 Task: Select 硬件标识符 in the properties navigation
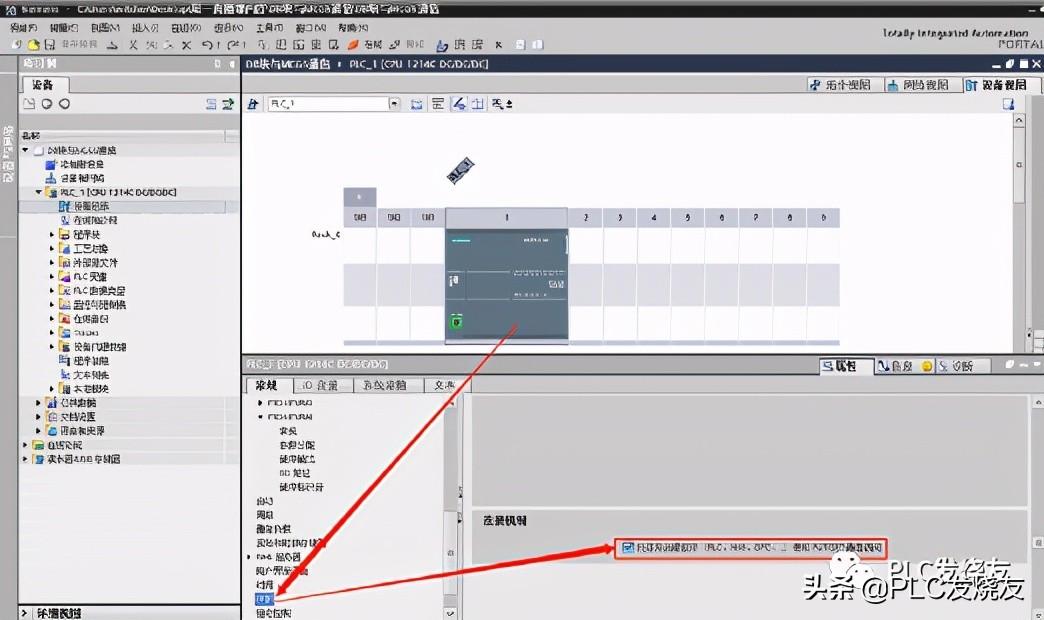tap(301, 487)
